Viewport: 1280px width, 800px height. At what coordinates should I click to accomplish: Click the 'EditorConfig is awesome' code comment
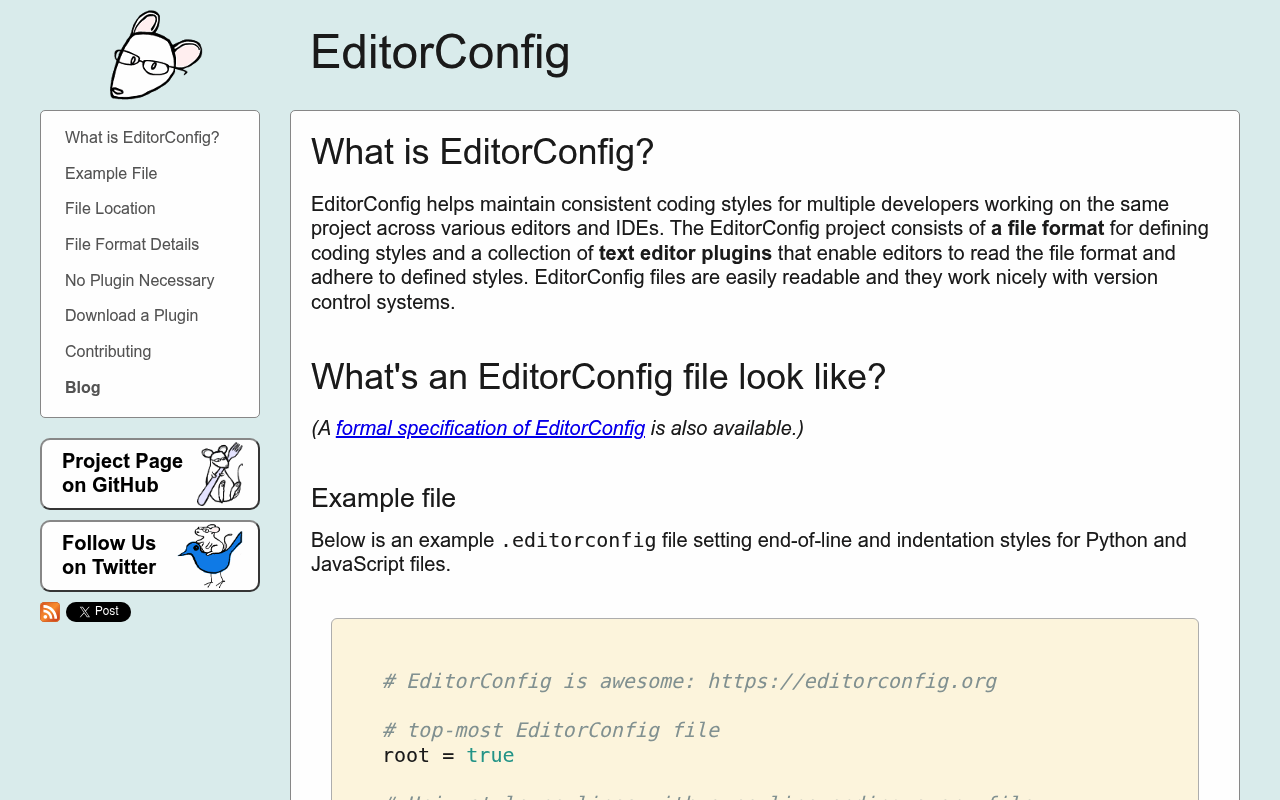pos(690,681)
